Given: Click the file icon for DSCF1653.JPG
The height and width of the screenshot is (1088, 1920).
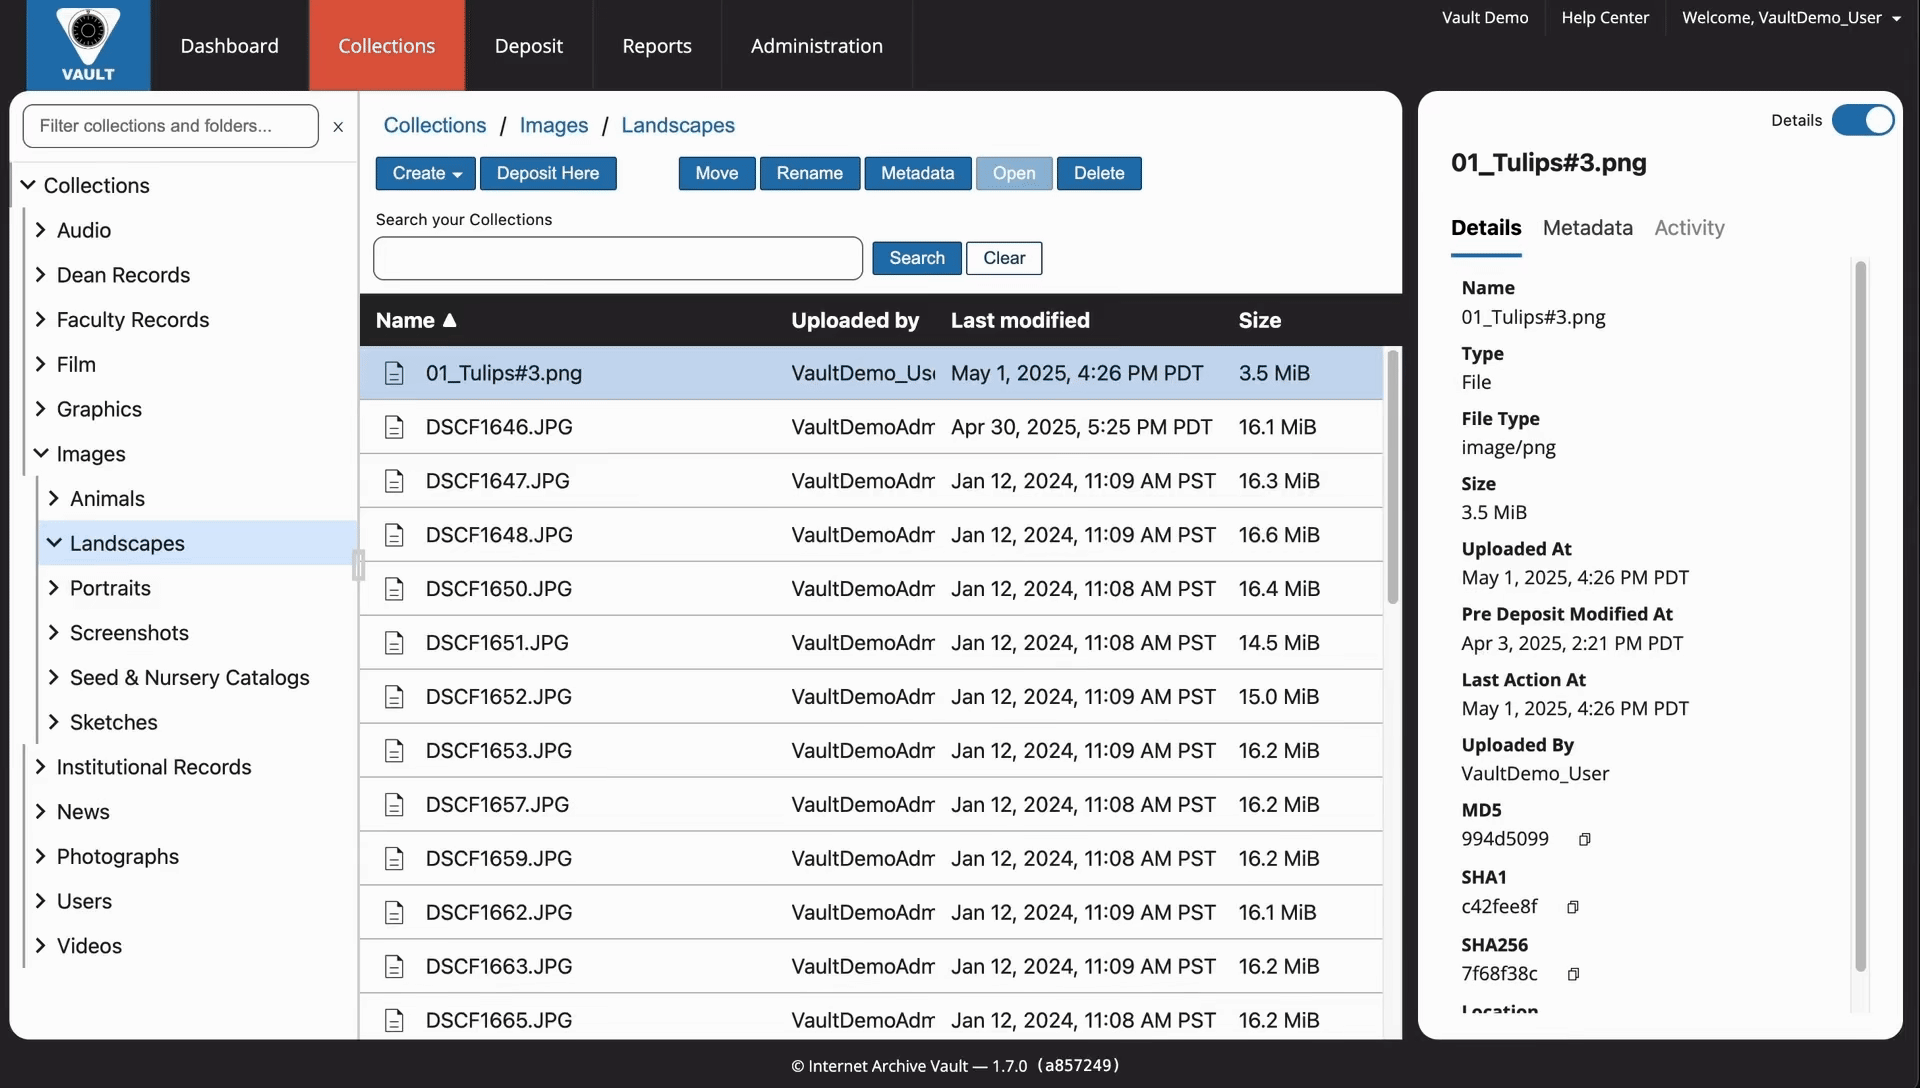Looking at the screenshot, I should [x=394, y=752].
